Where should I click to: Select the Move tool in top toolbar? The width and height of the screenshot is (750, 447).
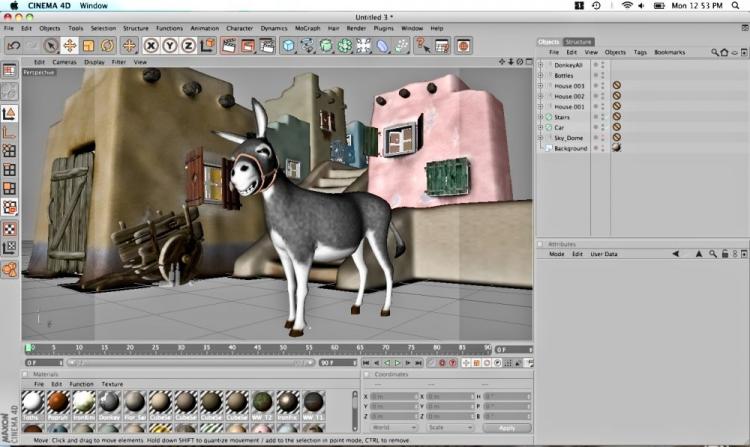coord(69,46)
